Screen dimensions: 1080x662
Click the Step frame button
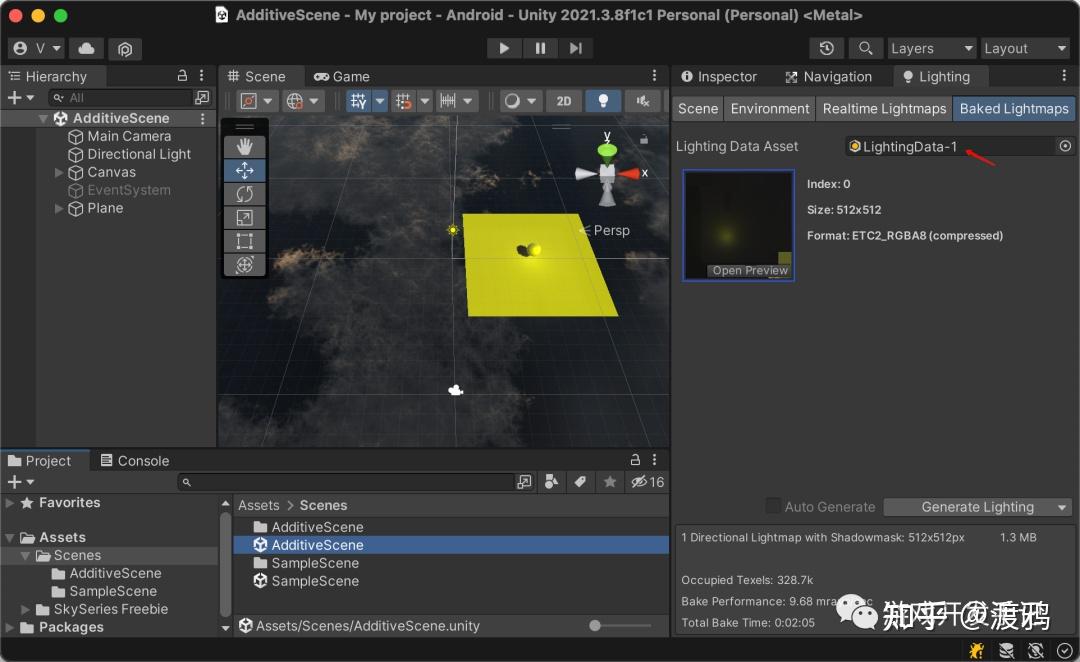click(576, 48)
